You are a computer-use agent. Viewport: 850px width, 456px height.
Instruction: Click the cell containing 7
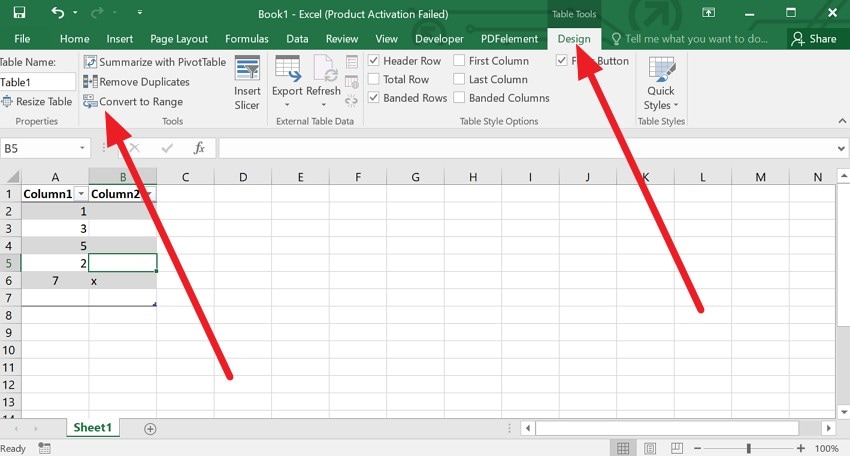point(55,281)
